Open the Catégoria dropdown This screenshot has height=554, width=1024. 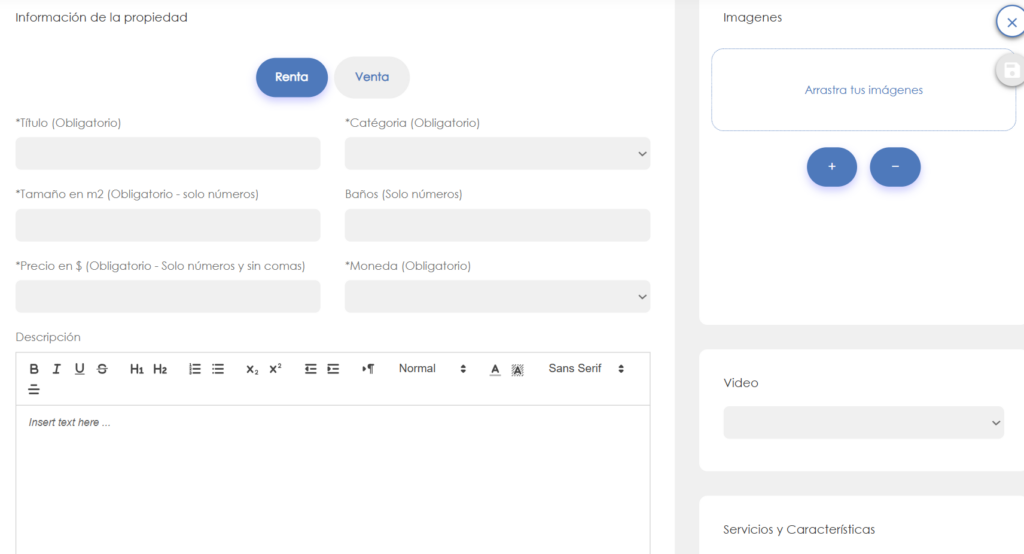pos(497,154)
